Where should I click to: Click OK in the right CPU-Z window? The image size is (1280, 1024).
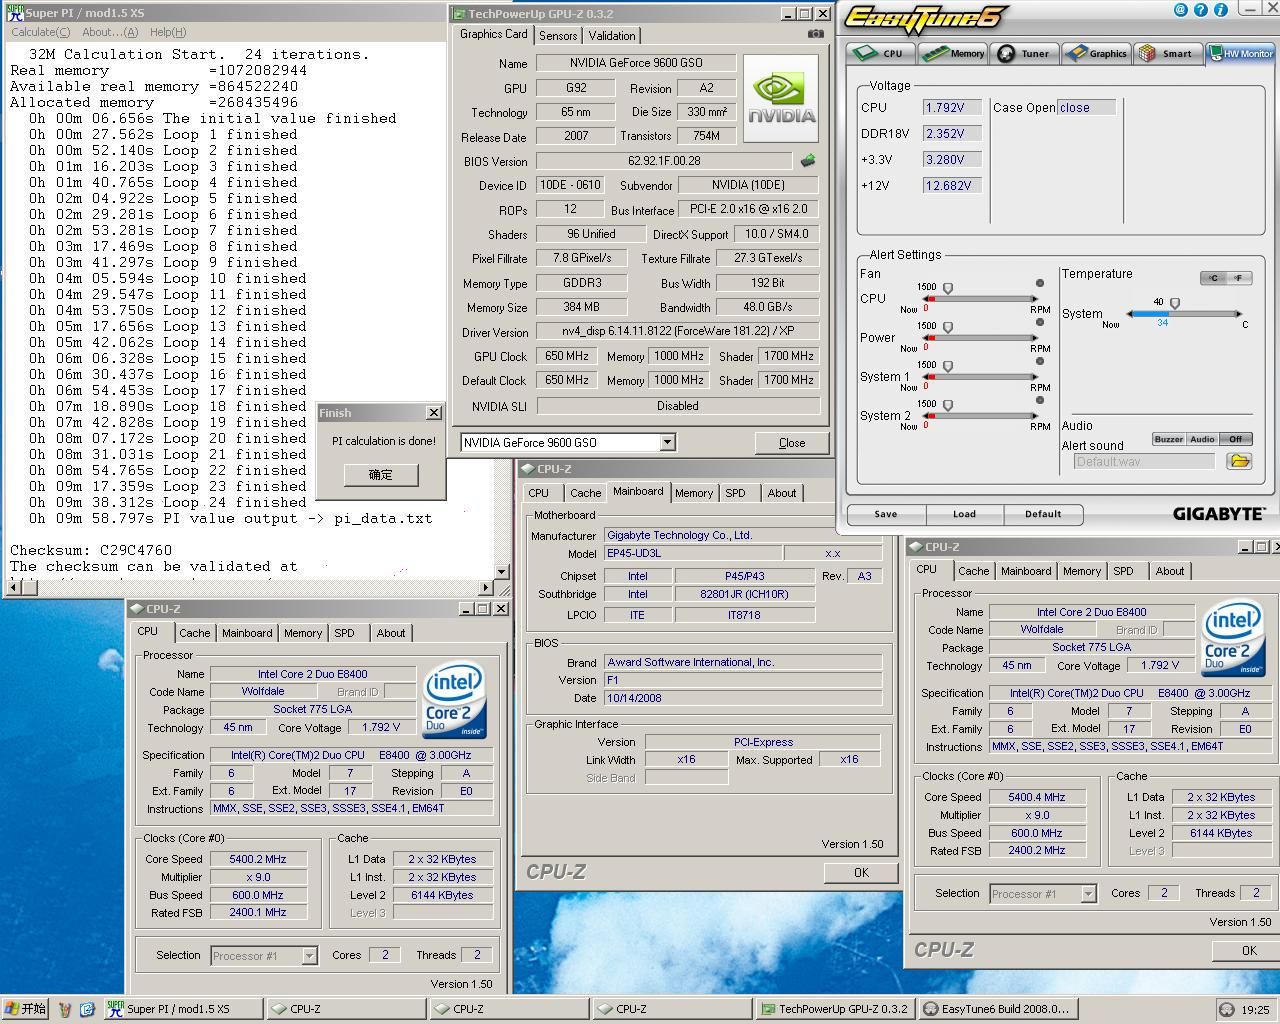(x=1248, y=950)
